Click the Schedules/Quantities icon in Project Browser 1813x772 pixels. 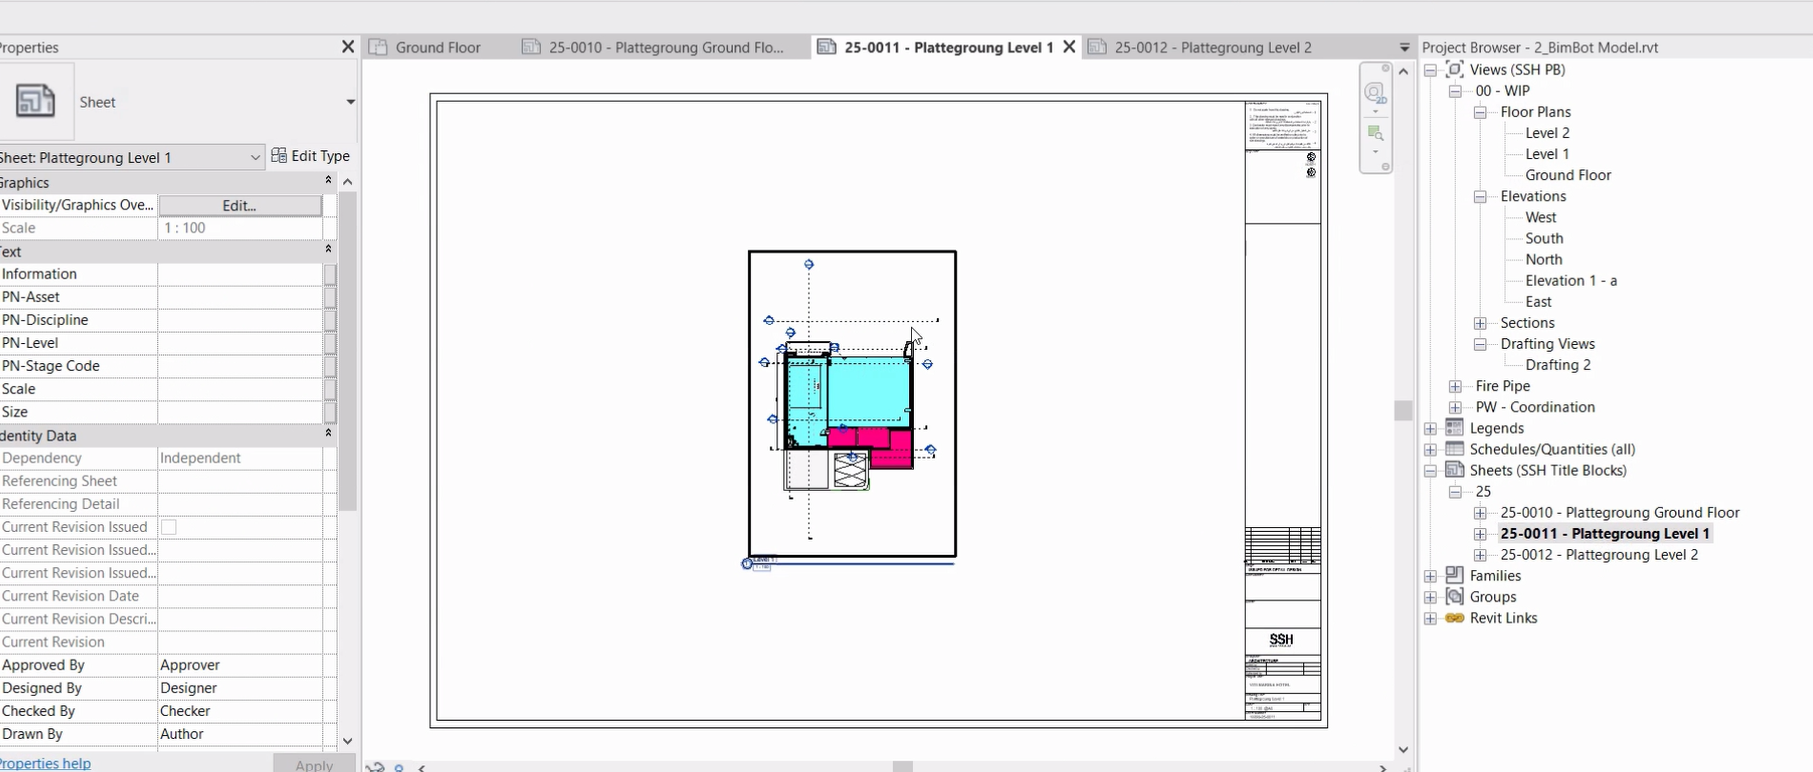(1455, 449)
